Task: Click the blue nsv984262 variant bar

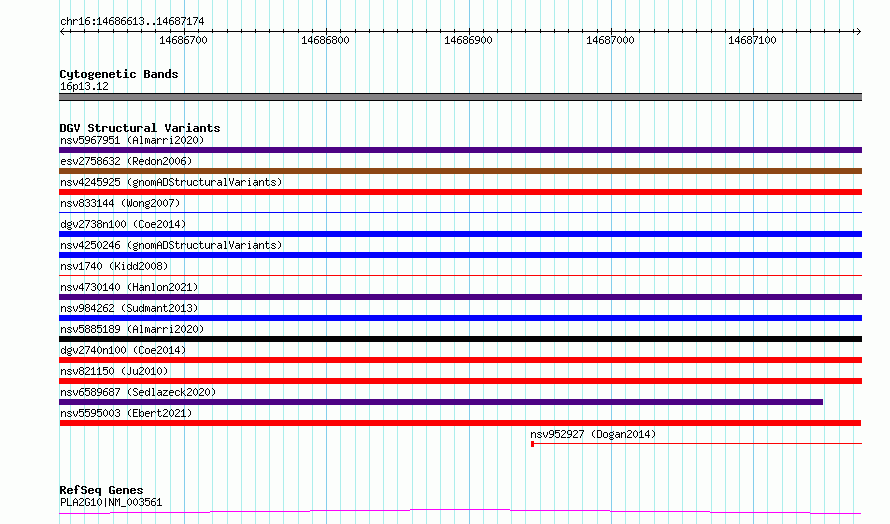Action: tap(460, 318)
